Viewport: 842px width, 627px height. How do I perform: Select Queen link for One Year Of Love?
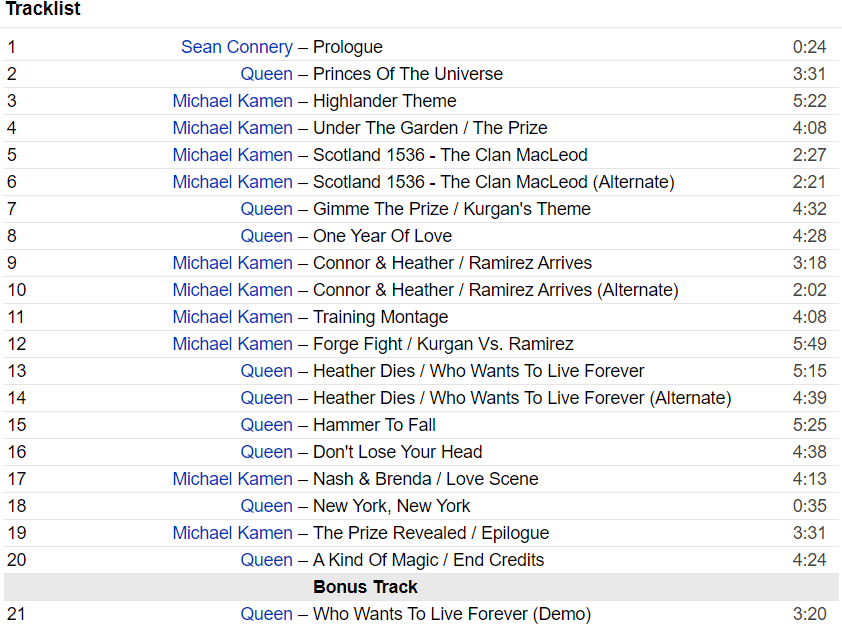click(266, 236)
